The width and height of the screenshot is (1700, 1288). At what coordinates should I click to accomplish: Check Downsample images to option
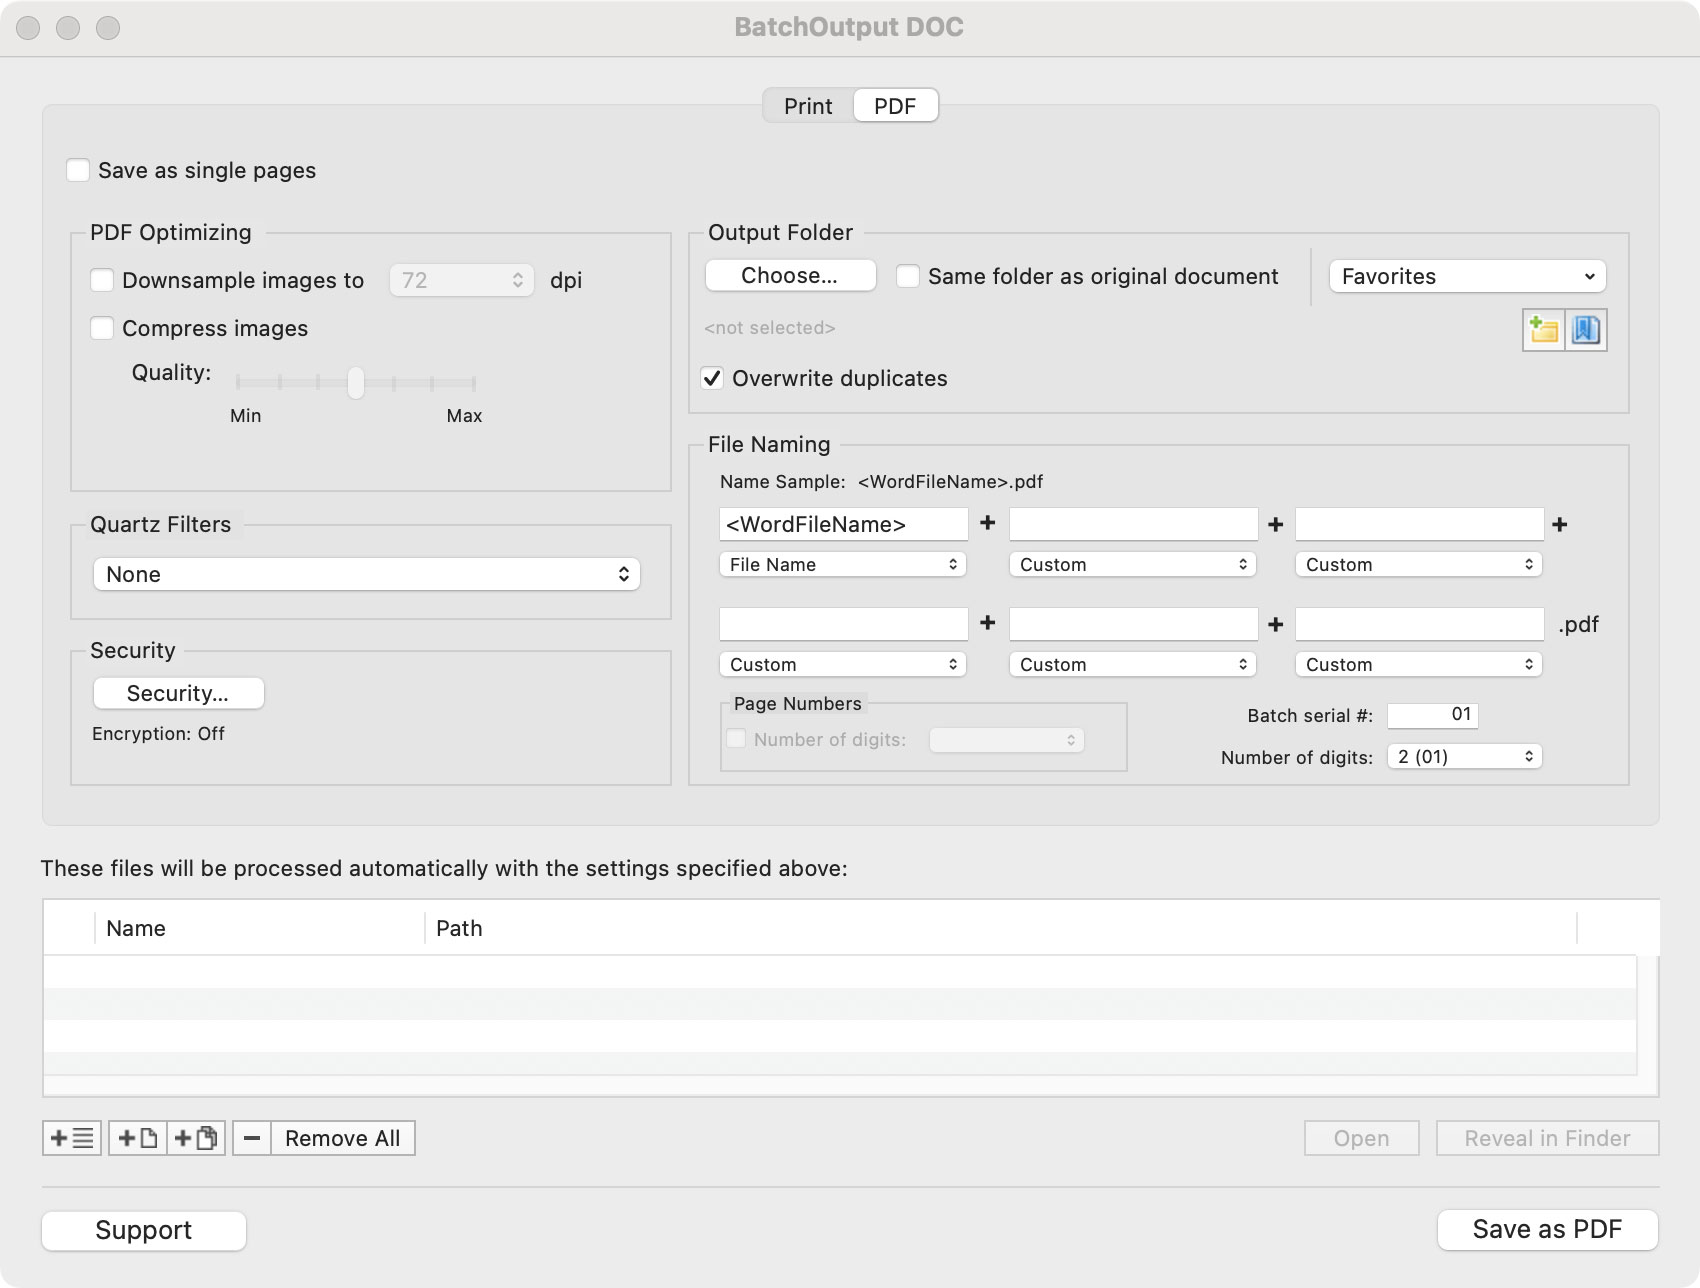coord(102,280)
